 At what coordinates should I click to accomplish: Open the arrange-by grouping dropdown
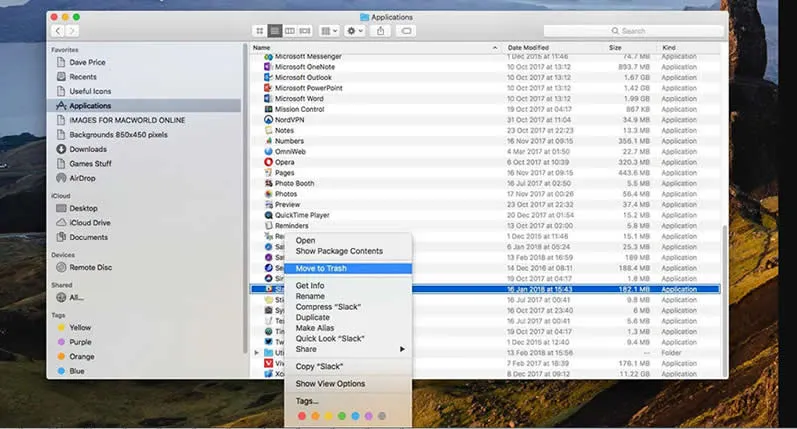tap(329, 31)
